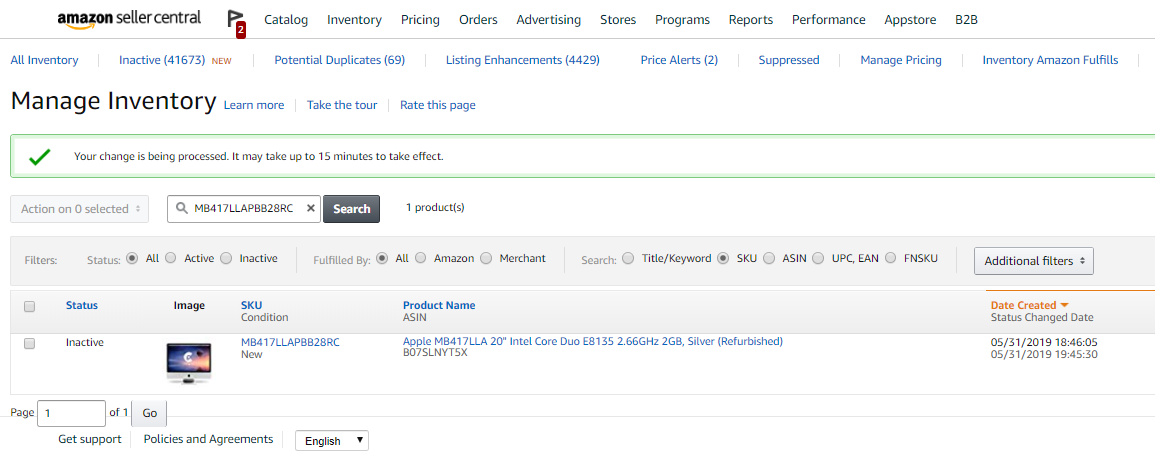Search by Title/Keyword radio option
The height and width of the screenshot is (475, 1155).
[x=628, y=258]
